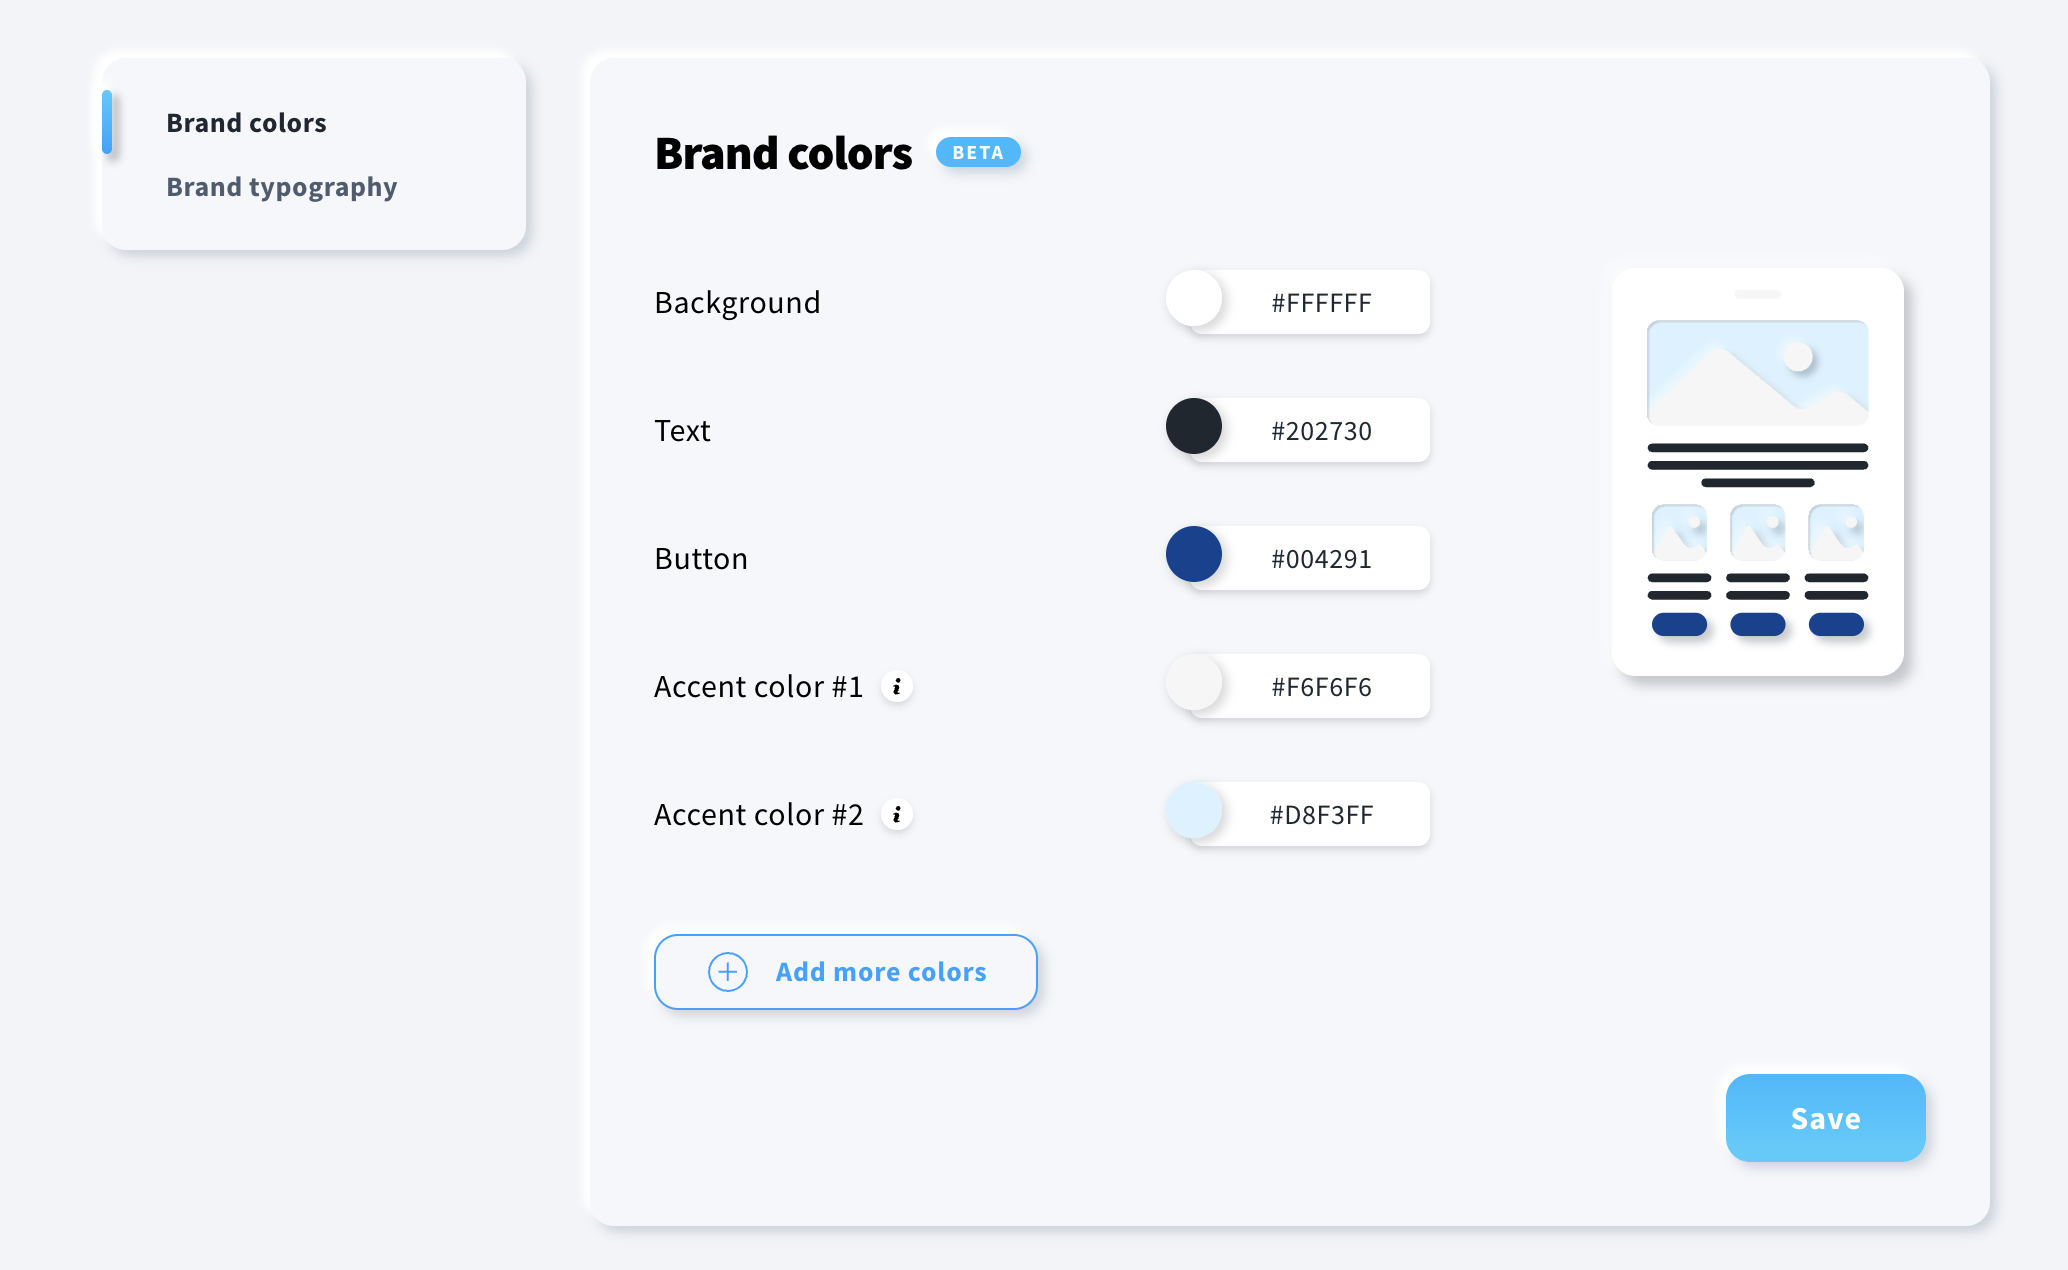Click the info icon next to Accent color #1
2068x1270 pixels.
tap(897, 687)
